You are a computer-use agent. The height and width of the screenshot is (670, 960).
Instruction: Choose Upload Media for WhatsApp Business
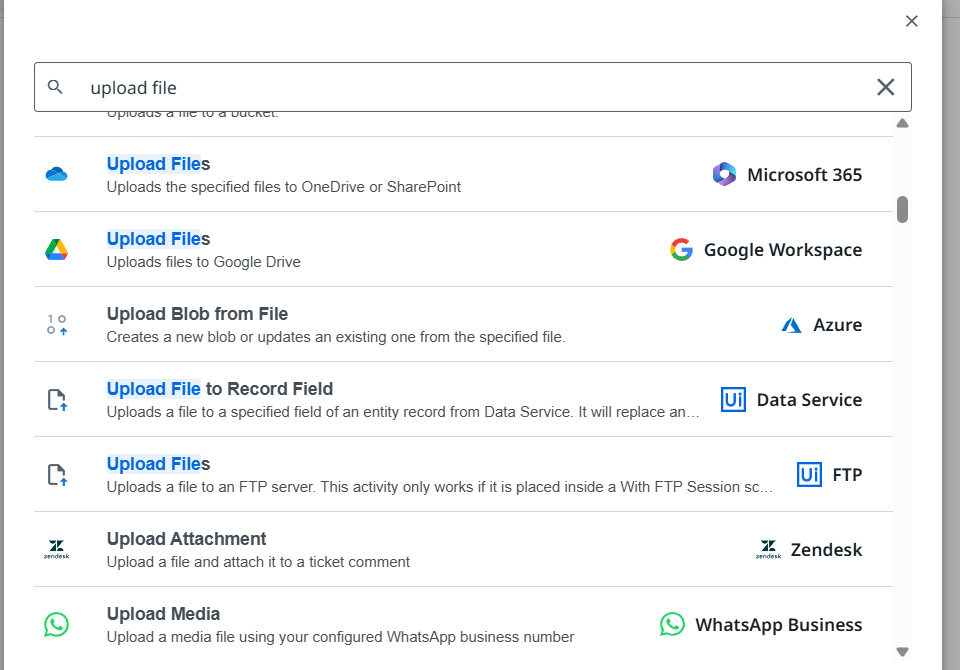tap(163, 614)
